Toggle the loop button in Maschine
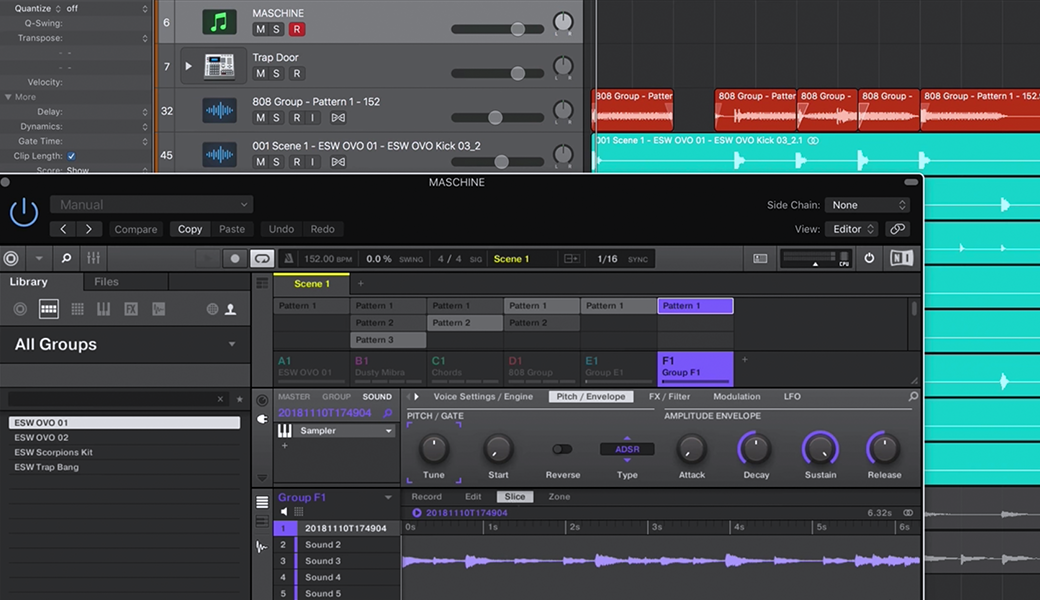1040x600 pixels. 262,259
